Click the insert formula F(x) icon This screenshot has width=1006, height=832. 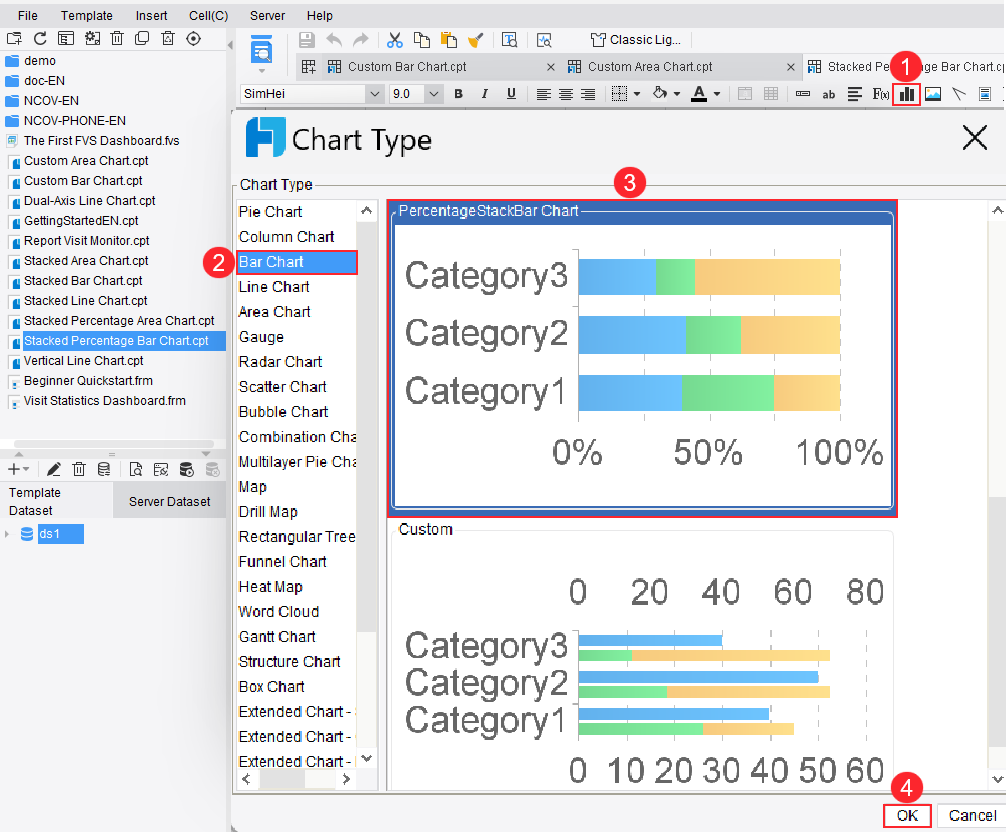point(881,94)
